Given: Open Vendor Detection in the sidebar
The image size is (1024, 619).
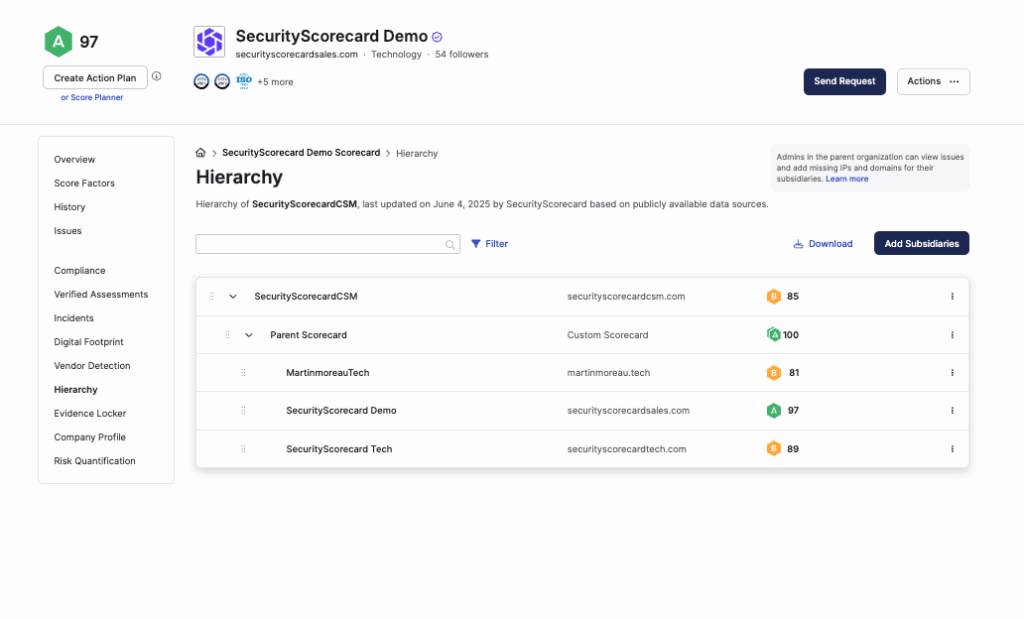Looking at the screenshot, I should [92, 366].
